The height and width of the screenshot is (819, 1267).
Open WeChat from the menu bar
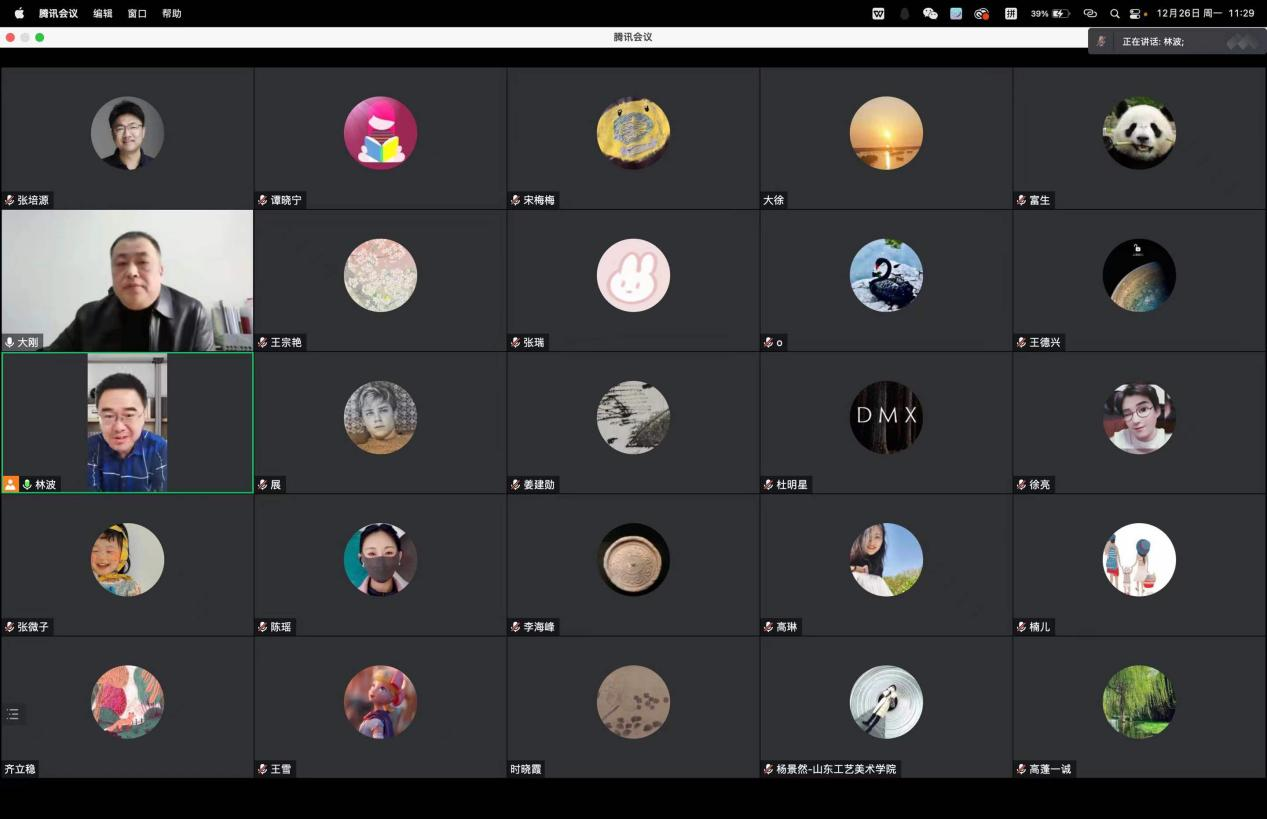click(930, 14)
